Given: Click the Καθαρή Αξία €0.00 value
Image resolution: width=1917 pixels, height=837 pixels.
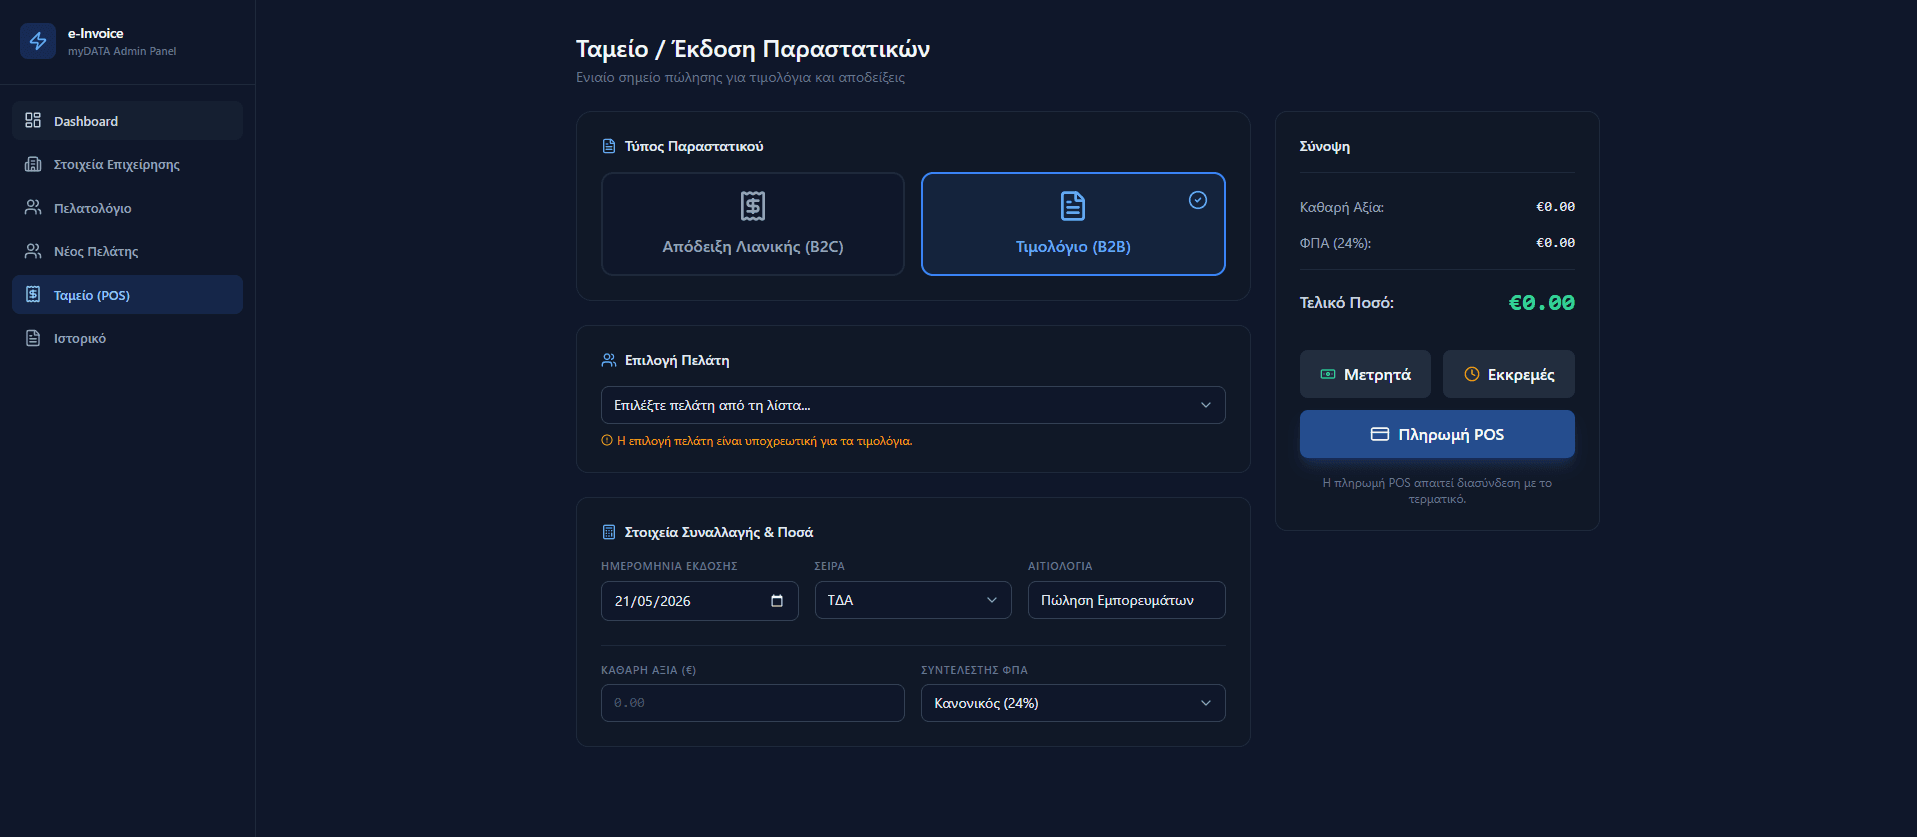Looking at the screenshot, I should click(1555, 207).
